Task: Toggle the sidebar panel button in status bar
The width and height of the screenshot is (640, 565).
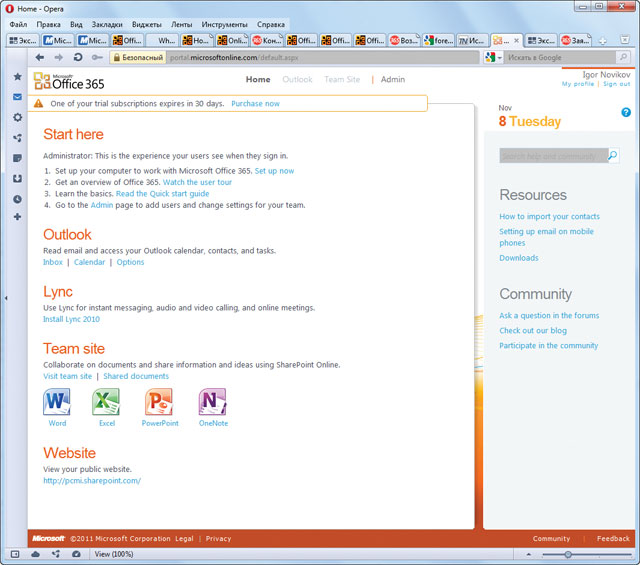Action: pyautogui.click(x=15, y=553)
